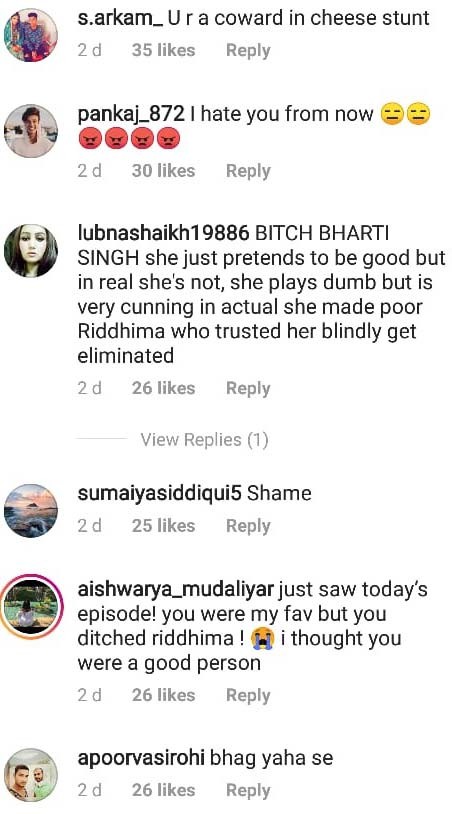Reply to pankaj_872 comment
The height and width of the screenshot is (814, 452).
point(248,171)
